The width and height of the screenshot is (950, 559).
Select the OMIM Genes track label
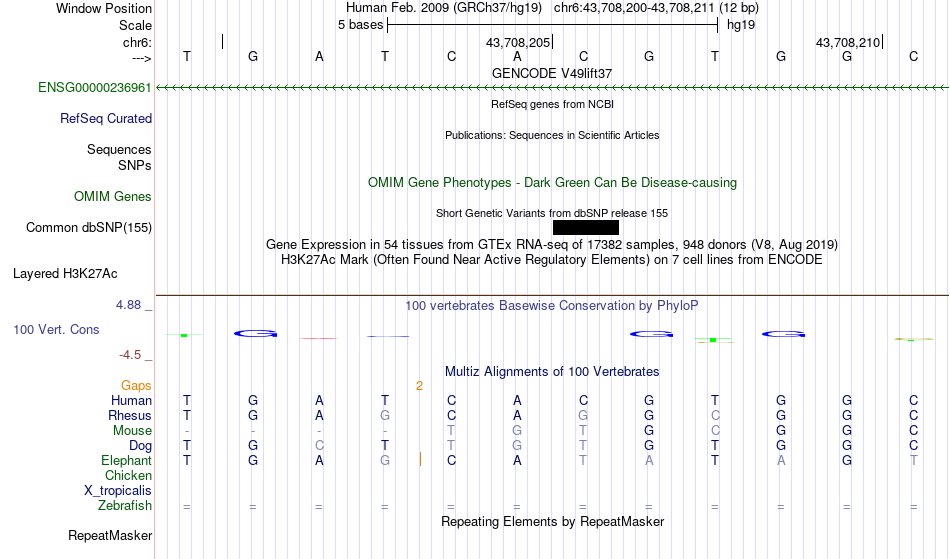click(x=113, y=197)
